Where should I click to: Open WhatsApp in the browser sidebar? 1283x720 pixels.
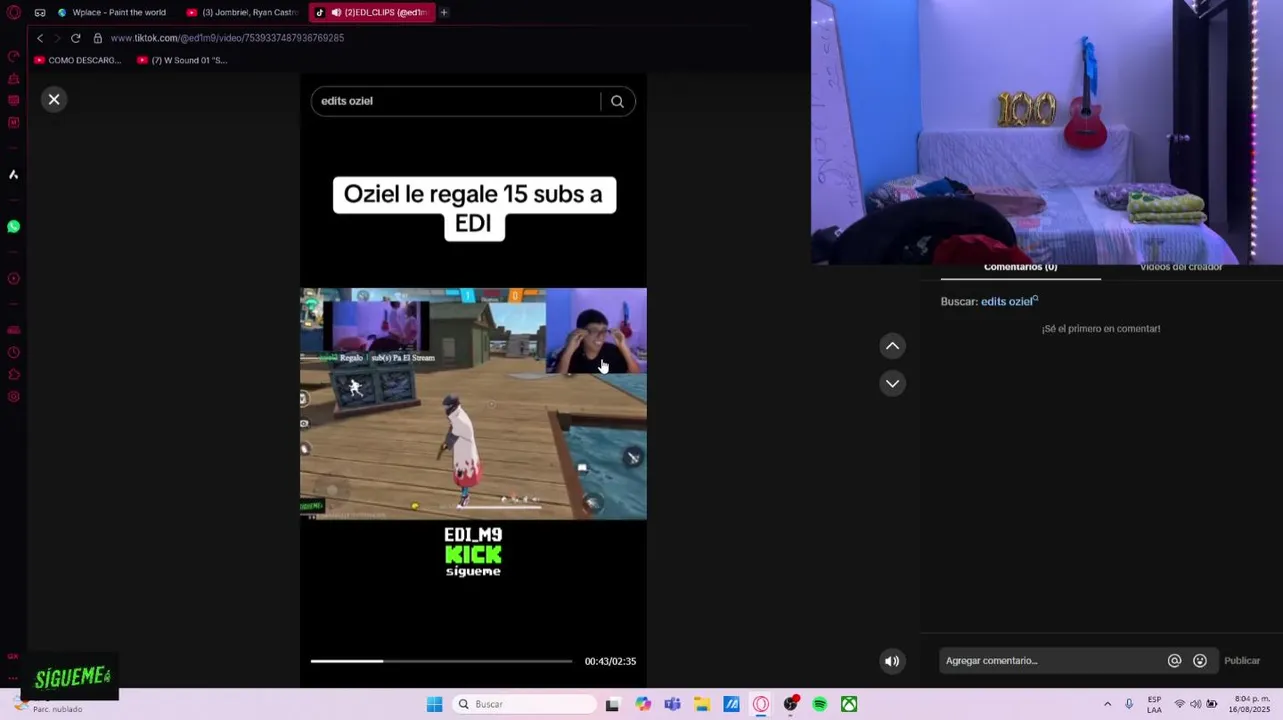coord(14,227)
